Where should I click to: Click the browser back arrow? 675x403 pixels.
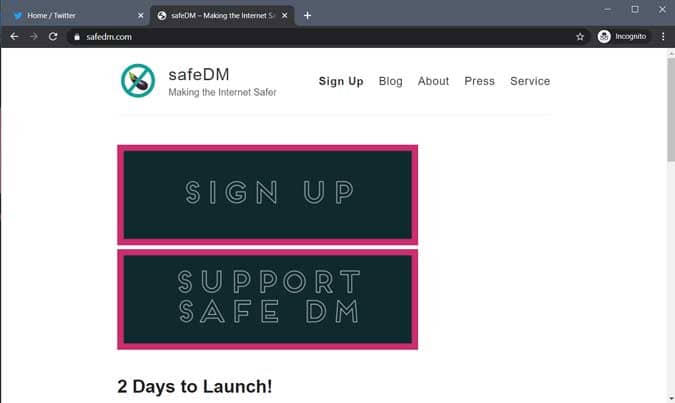14,37
